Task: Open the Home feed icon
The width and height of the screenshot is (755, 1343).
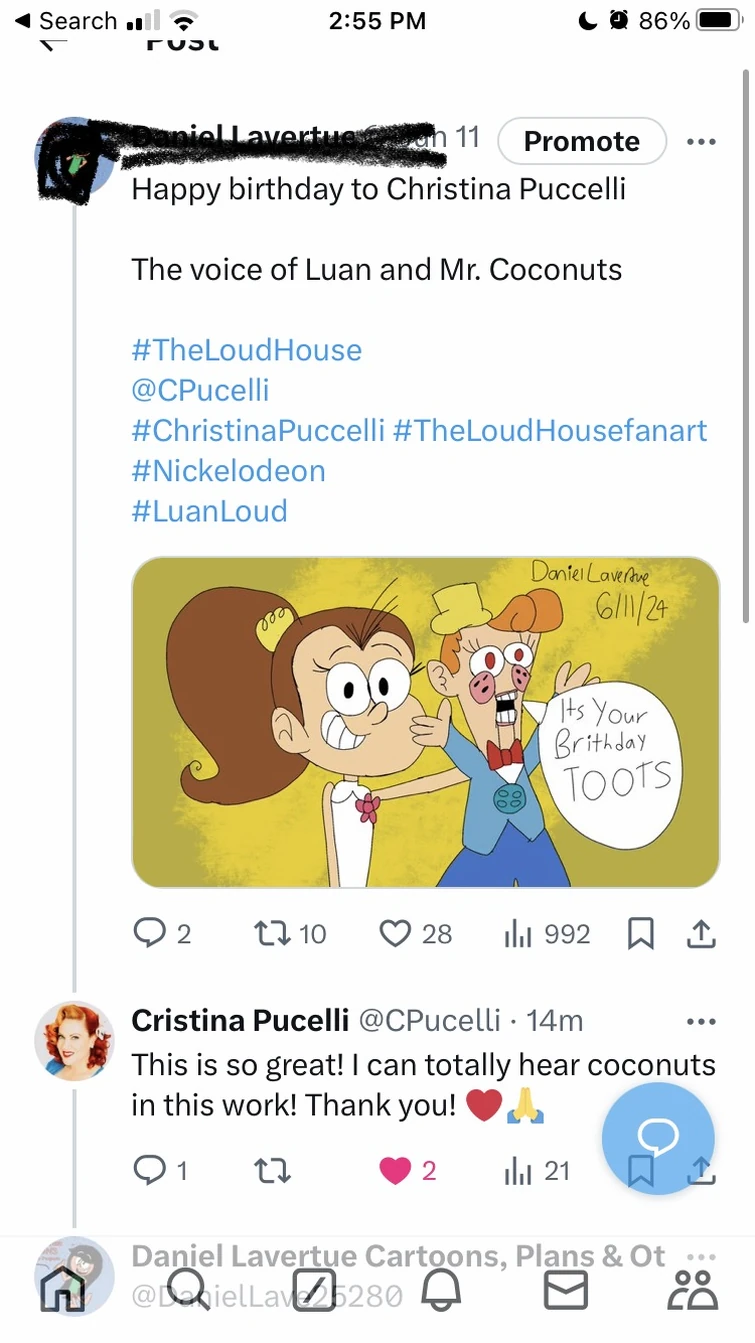Action: (62, 1290)
